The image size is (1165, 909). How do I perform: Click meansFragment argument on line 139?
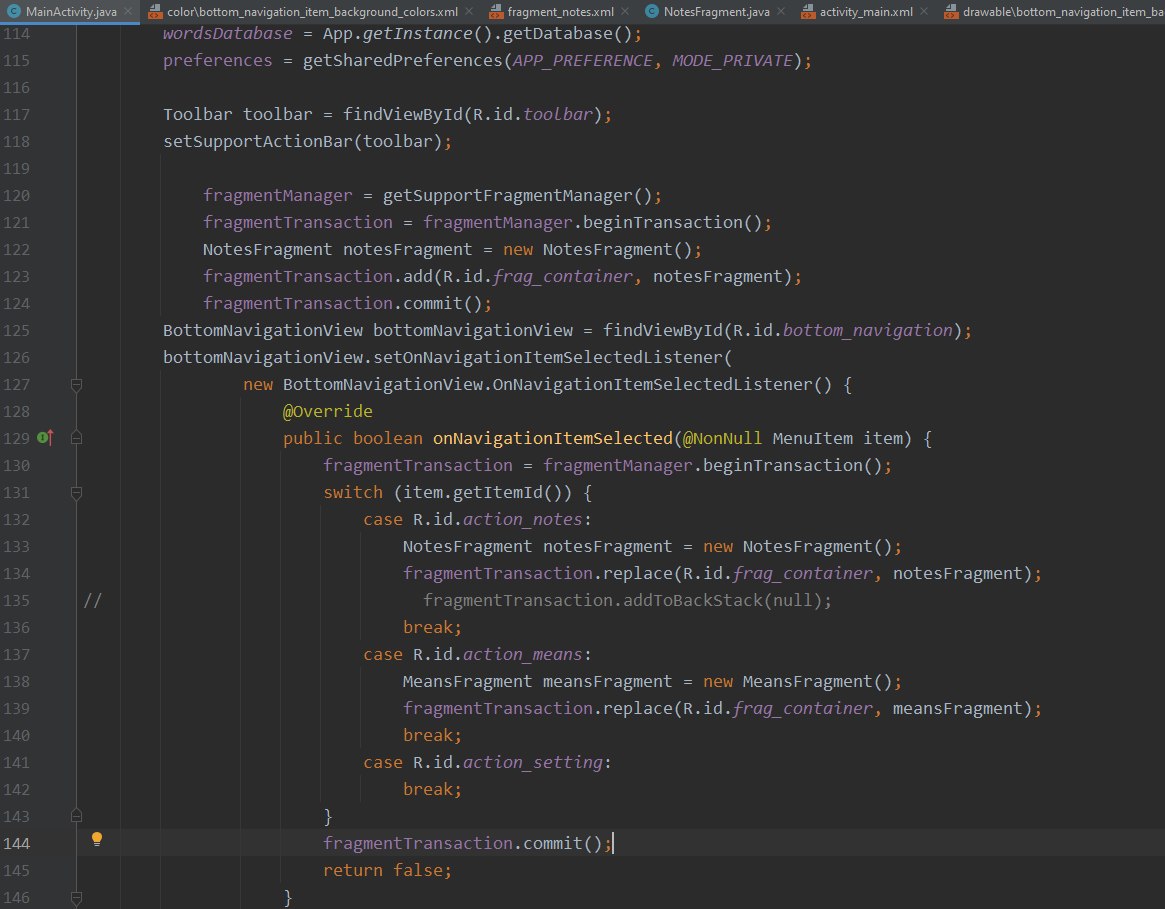coord(957,708)
